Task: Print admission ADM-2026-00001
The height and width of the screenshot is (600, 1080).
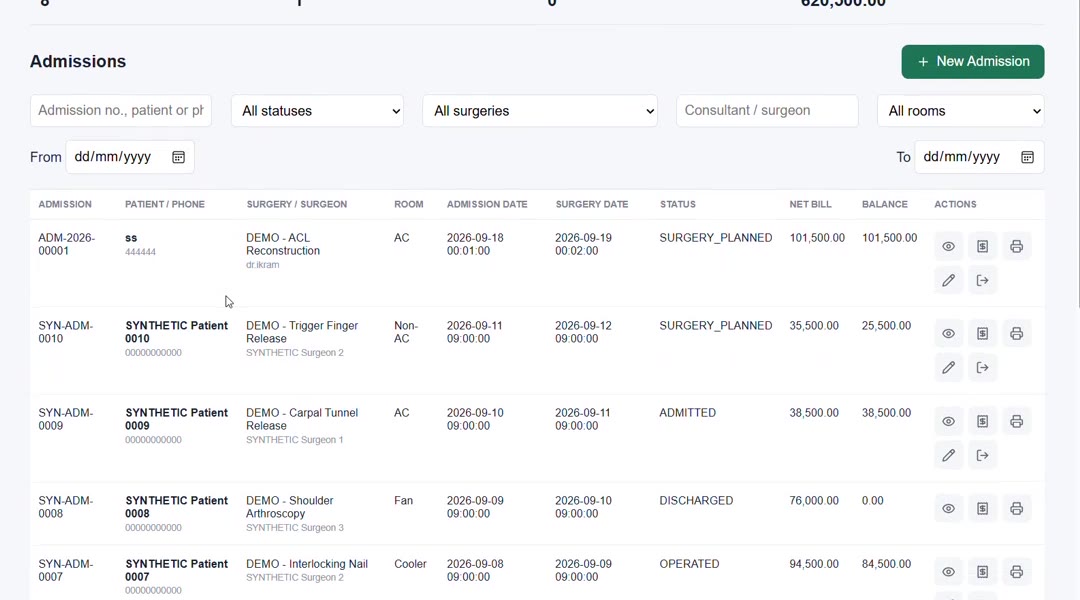Action: 1016,247
